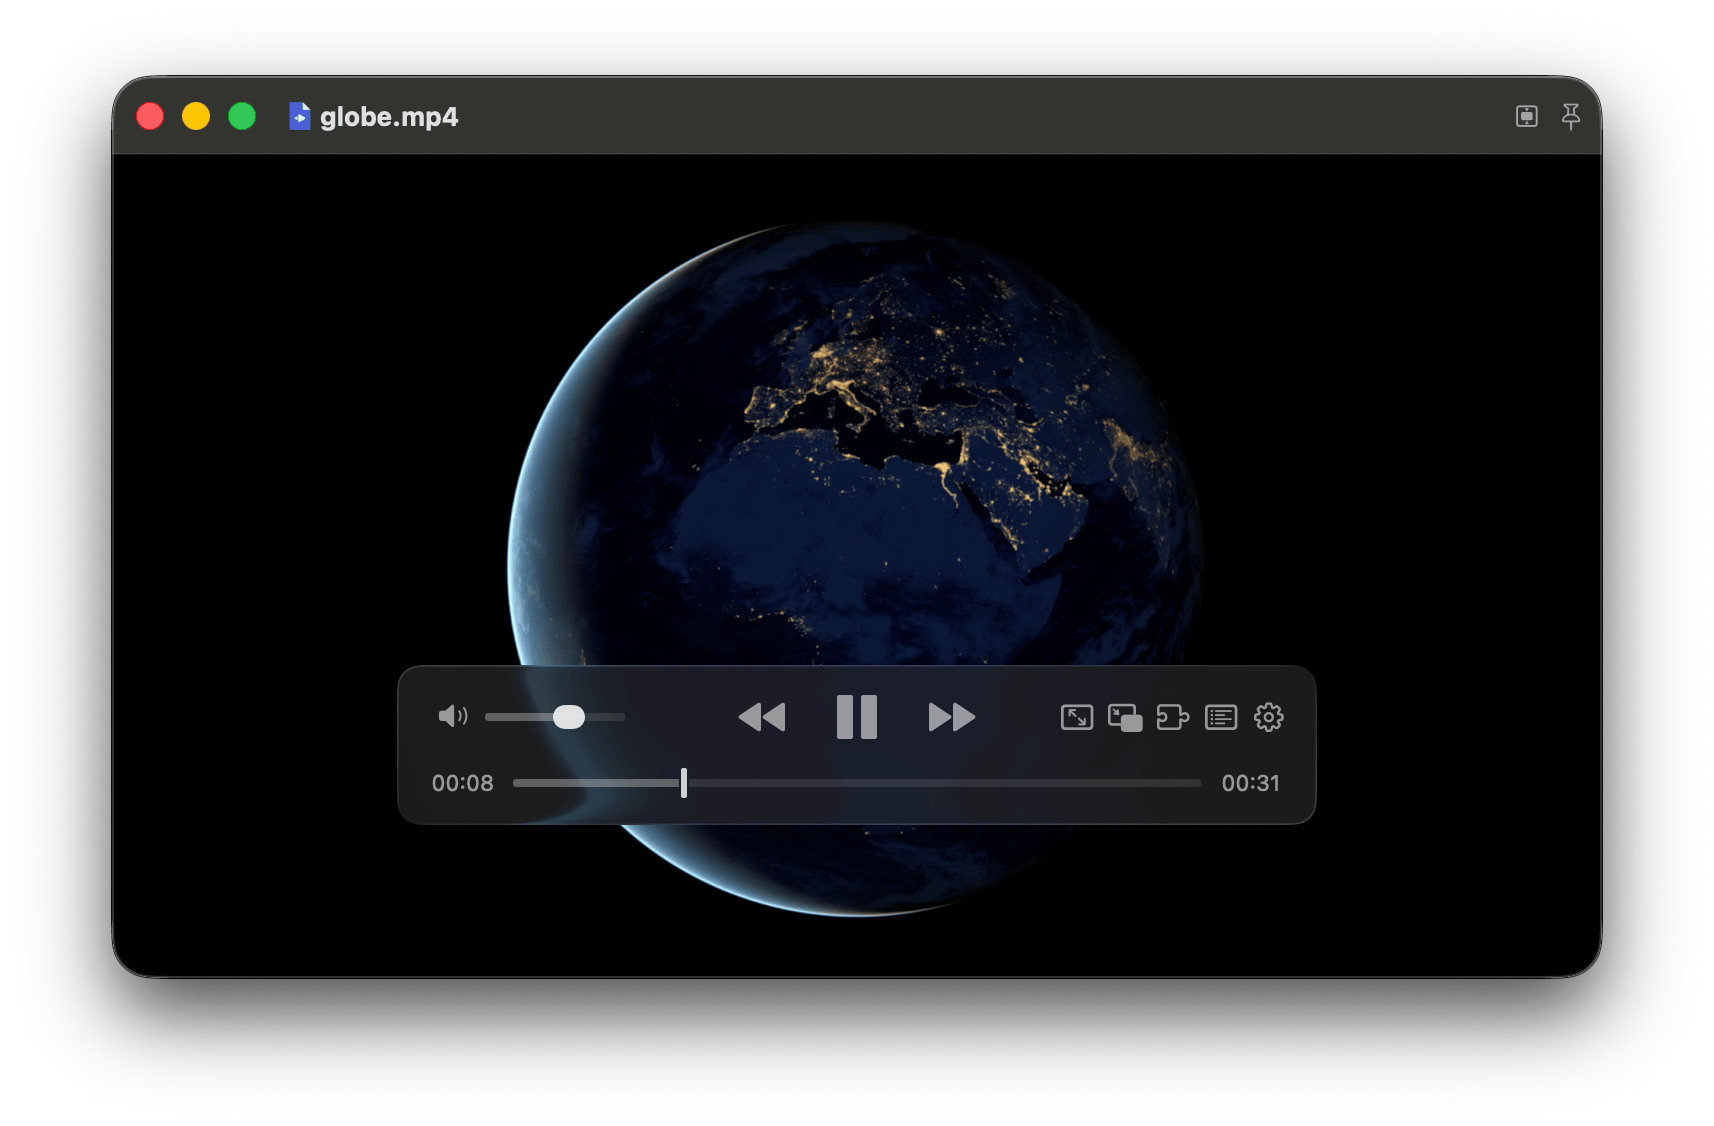Toggle fullscreen with the expand-arrows icon
Image resolution: width=1714 pixels, height=1126 pixels.
1077,717
